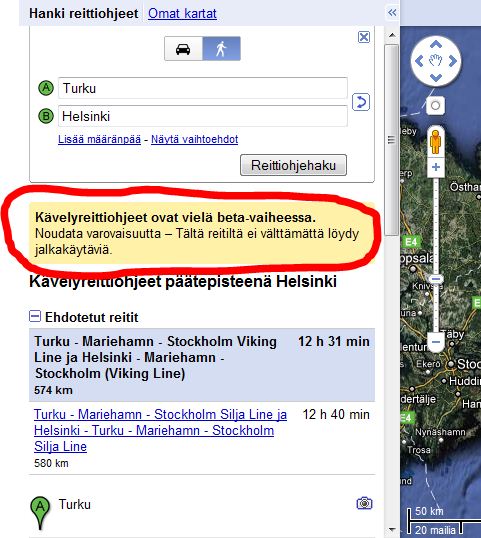Select the walking directions mode icon
The image size is (481, 538).
(222, 49)
